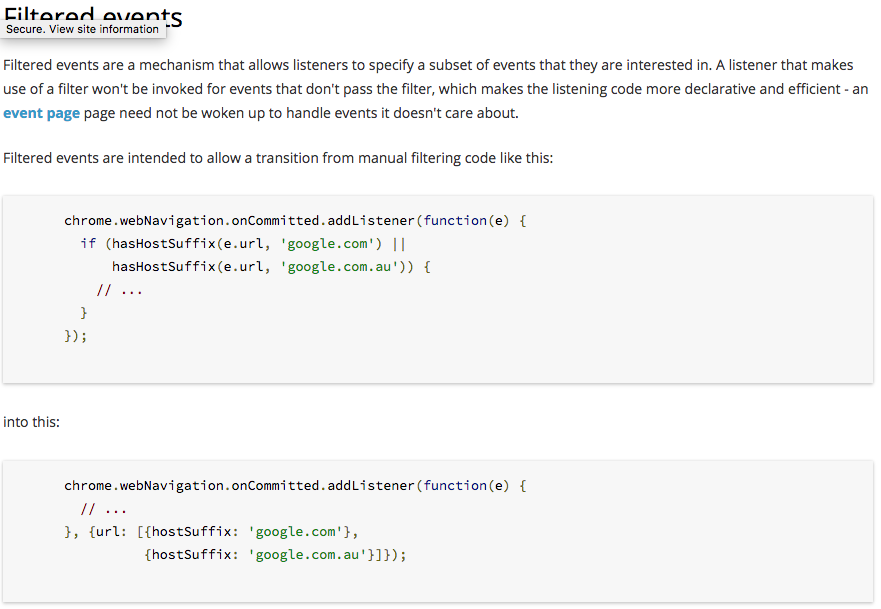Viewport: 881px width, 609px height.
Task: Click the "{hostSuffix: 'google.com.au'}]});" line
Action: tap(276, 555)
